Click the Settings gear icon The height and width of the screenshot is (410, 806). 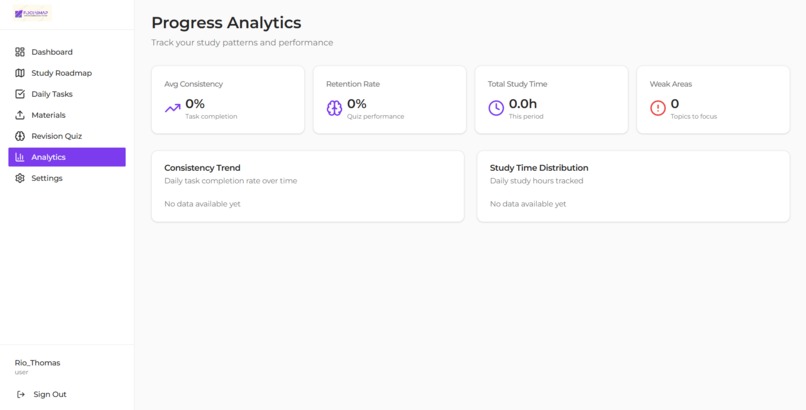point(20,178)
